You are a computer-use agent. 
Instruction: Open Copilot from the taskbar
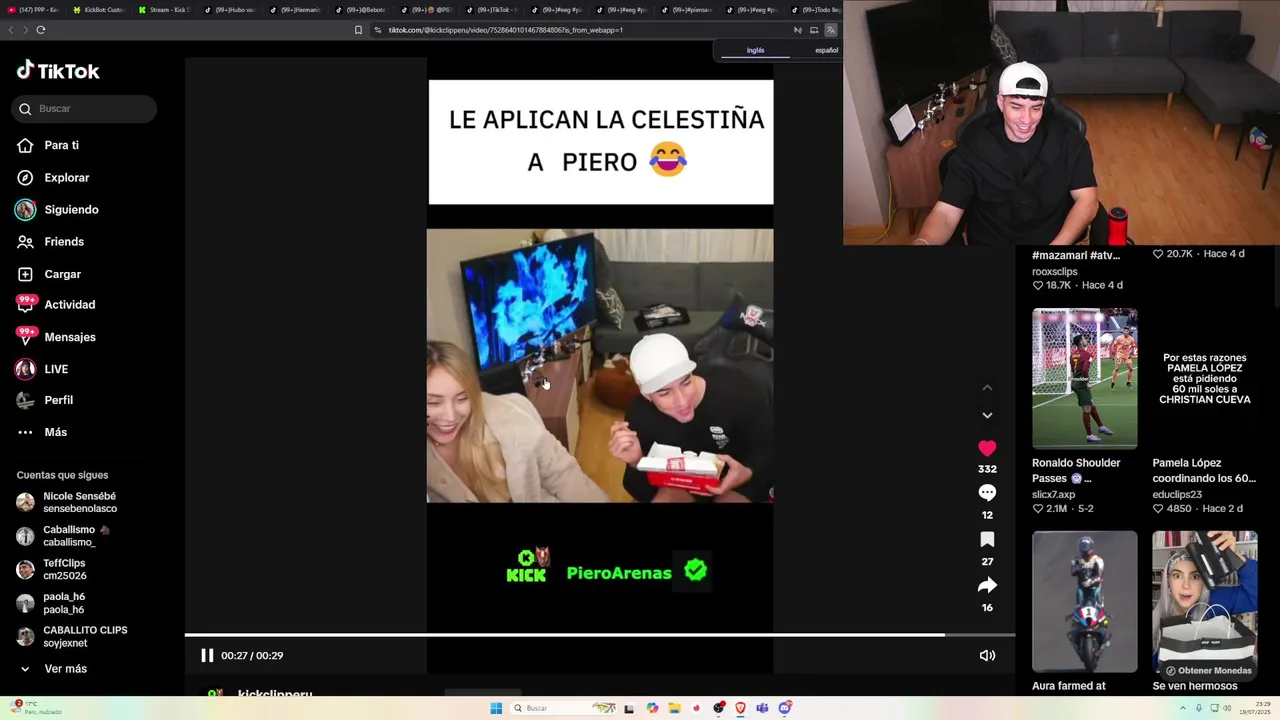[652, 708]
